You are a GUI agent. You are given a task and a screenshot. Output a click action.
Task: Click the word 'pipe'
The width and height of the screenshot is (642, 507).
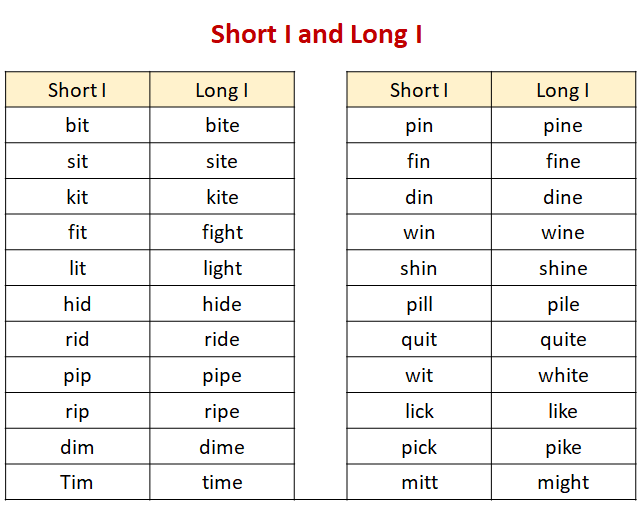click(x=222, y=376)
